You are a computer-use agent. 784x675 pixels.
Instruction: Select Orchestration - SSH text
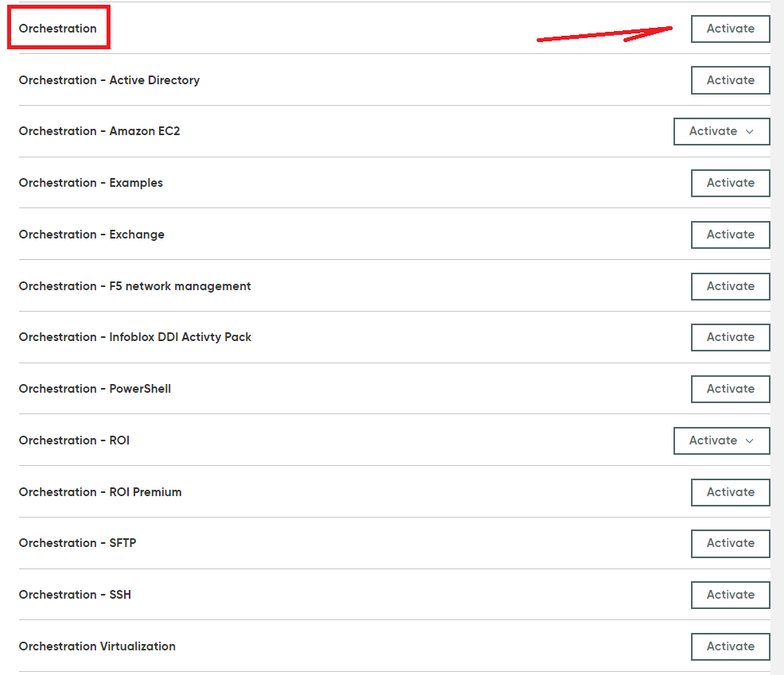coord(75,594)
